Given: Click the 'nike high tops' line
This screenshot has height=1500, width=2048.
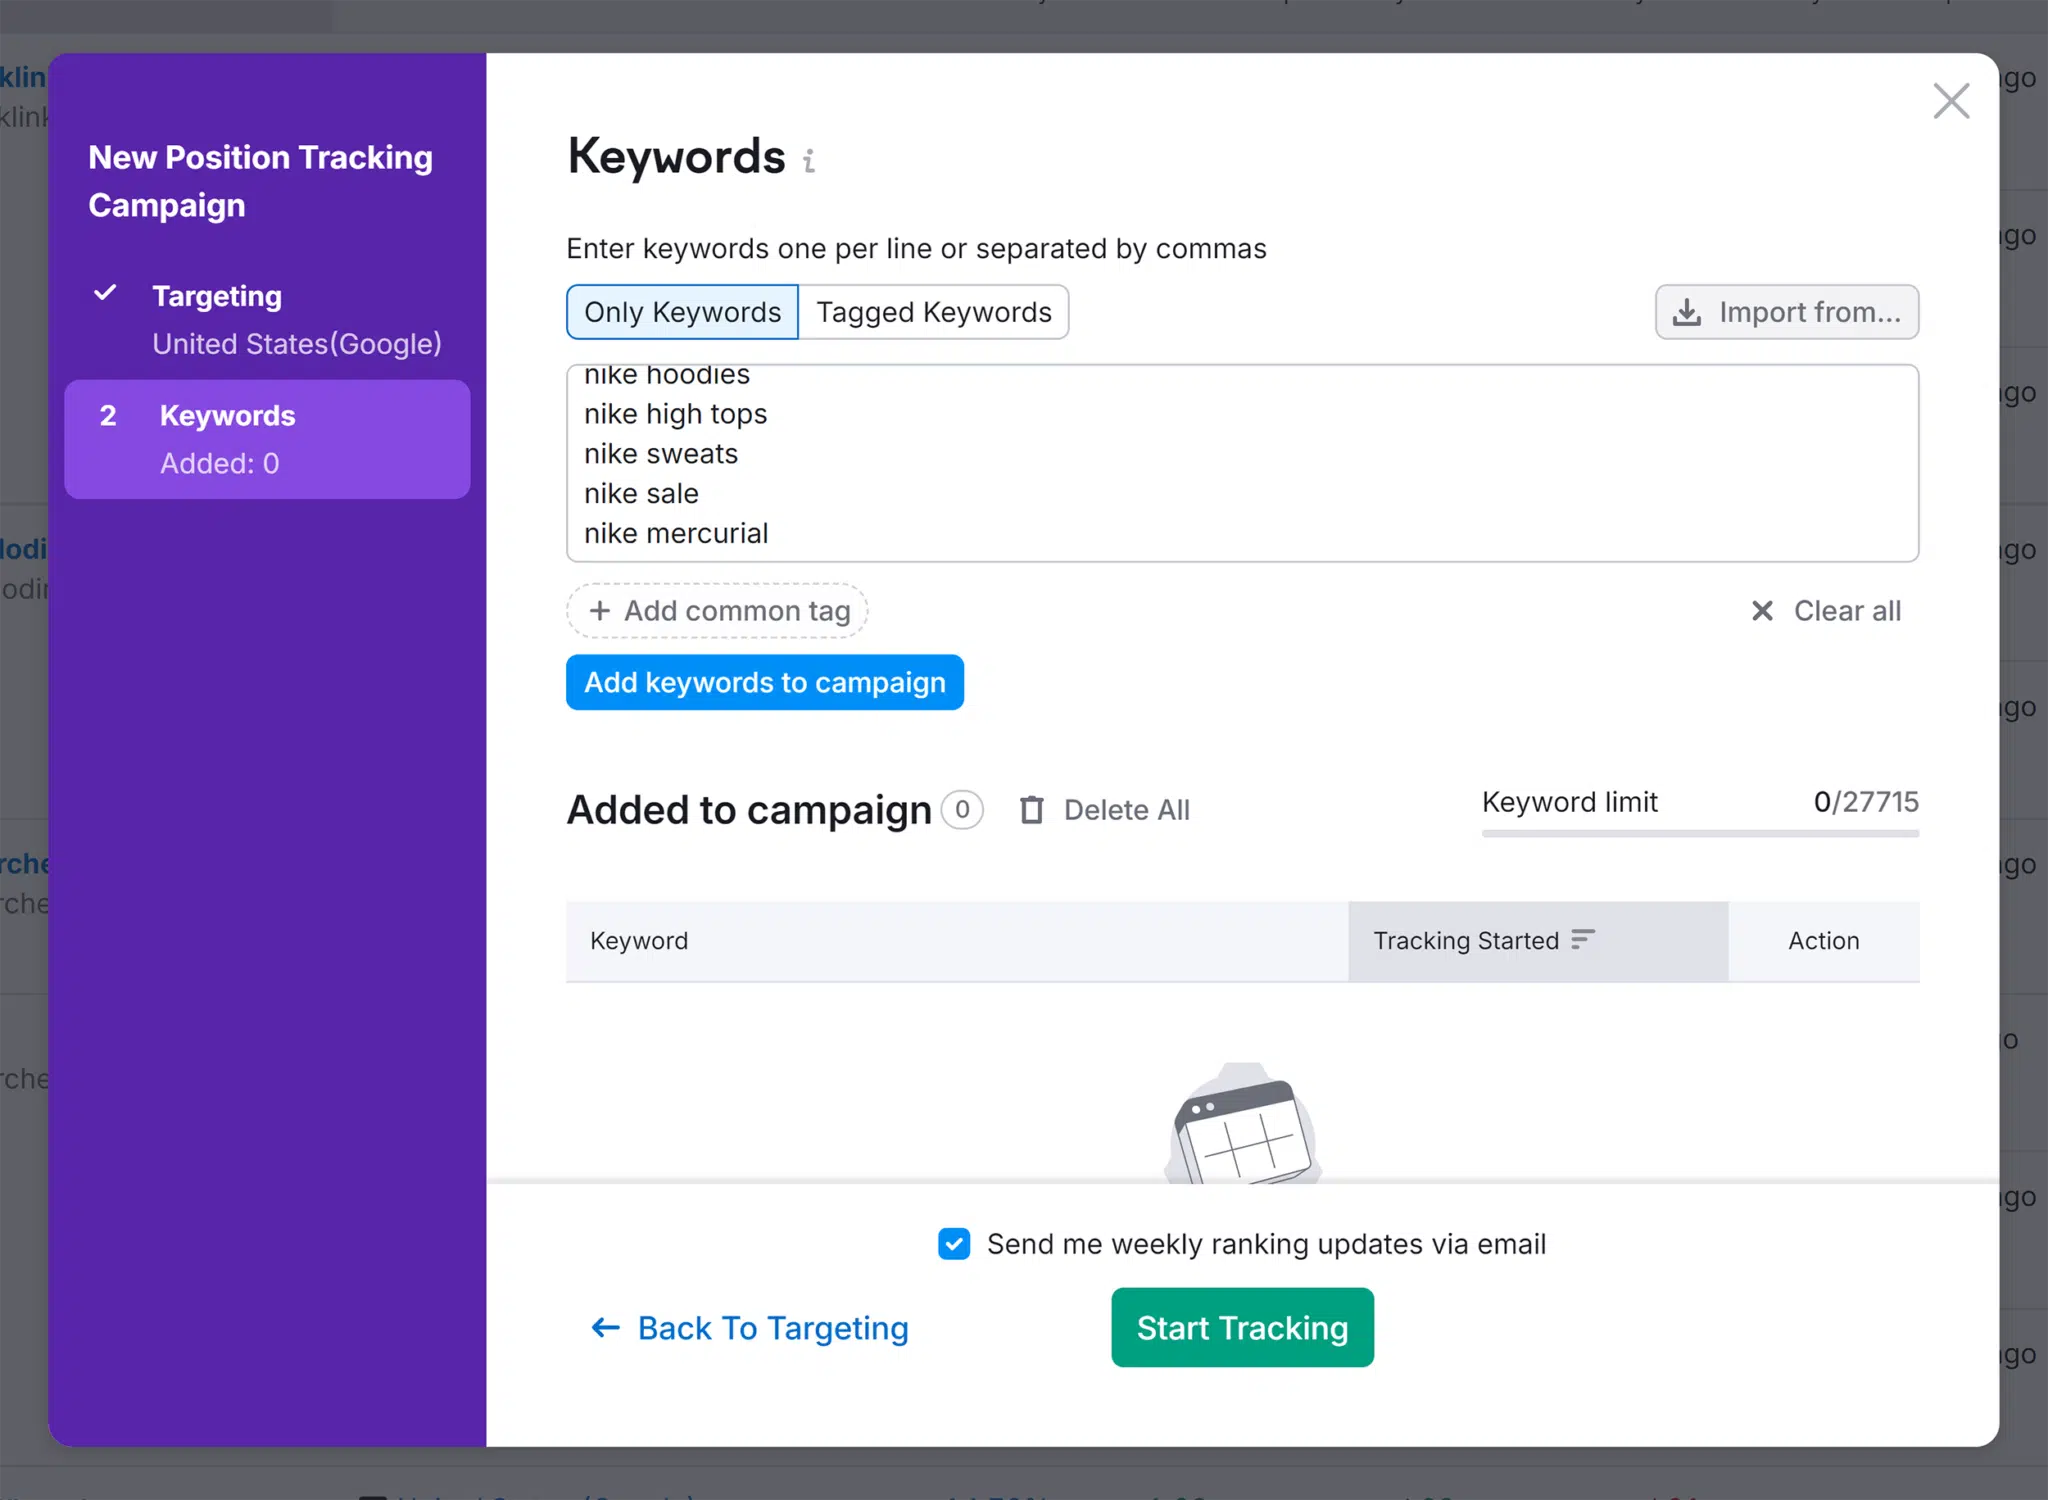Looking at the screenshot, I should (x=675, y=414).
